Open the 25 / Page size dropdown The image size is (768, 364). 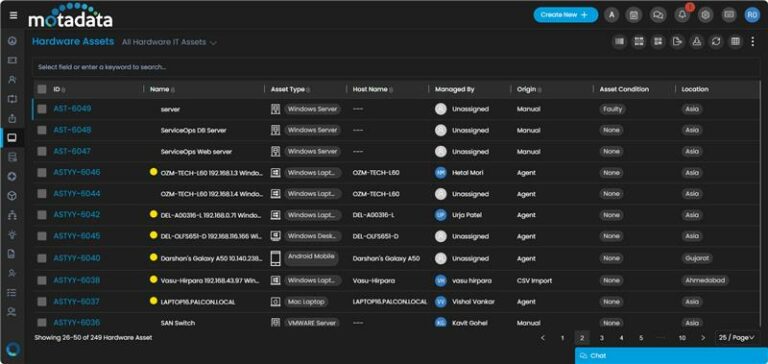[737, 338]
